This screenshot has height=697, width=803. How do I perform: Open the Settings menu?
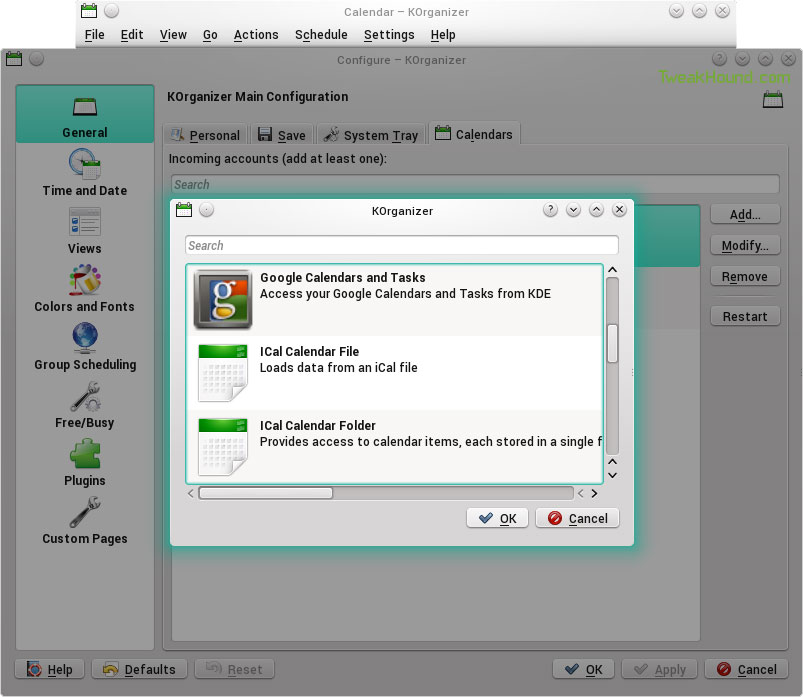(x=389, y=35)
